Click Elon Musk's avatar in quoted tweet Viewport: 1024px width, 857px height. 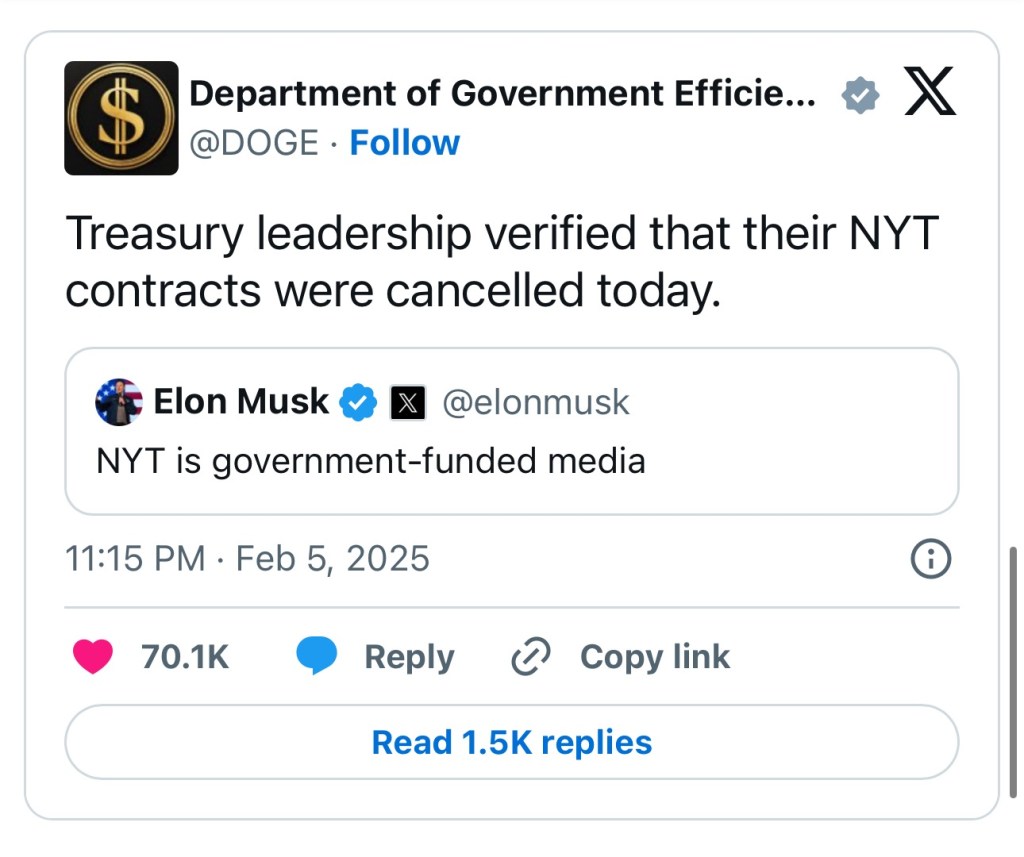point(119,402)
